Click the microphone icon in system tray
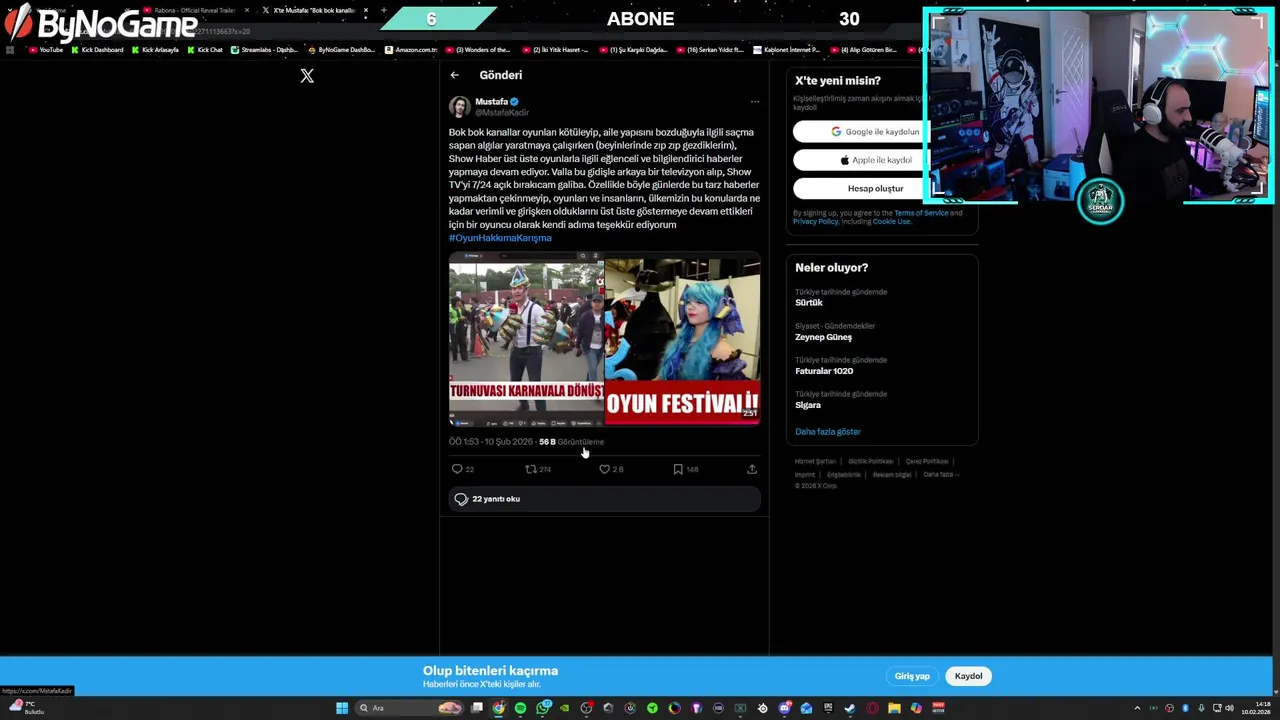The image size is (1280, 720). point(1201,708)
